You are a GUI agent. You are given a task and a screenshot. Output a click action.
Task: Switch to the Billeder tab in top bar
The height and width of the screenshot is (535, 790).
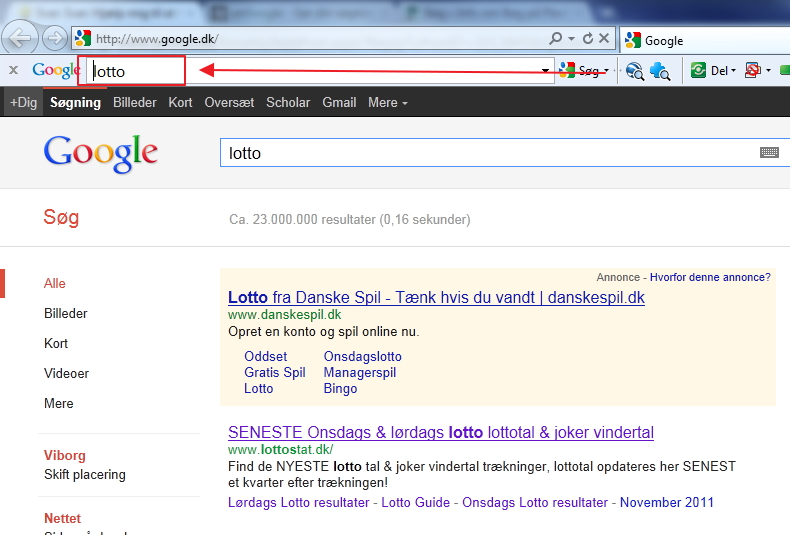(x=134, y=102)
